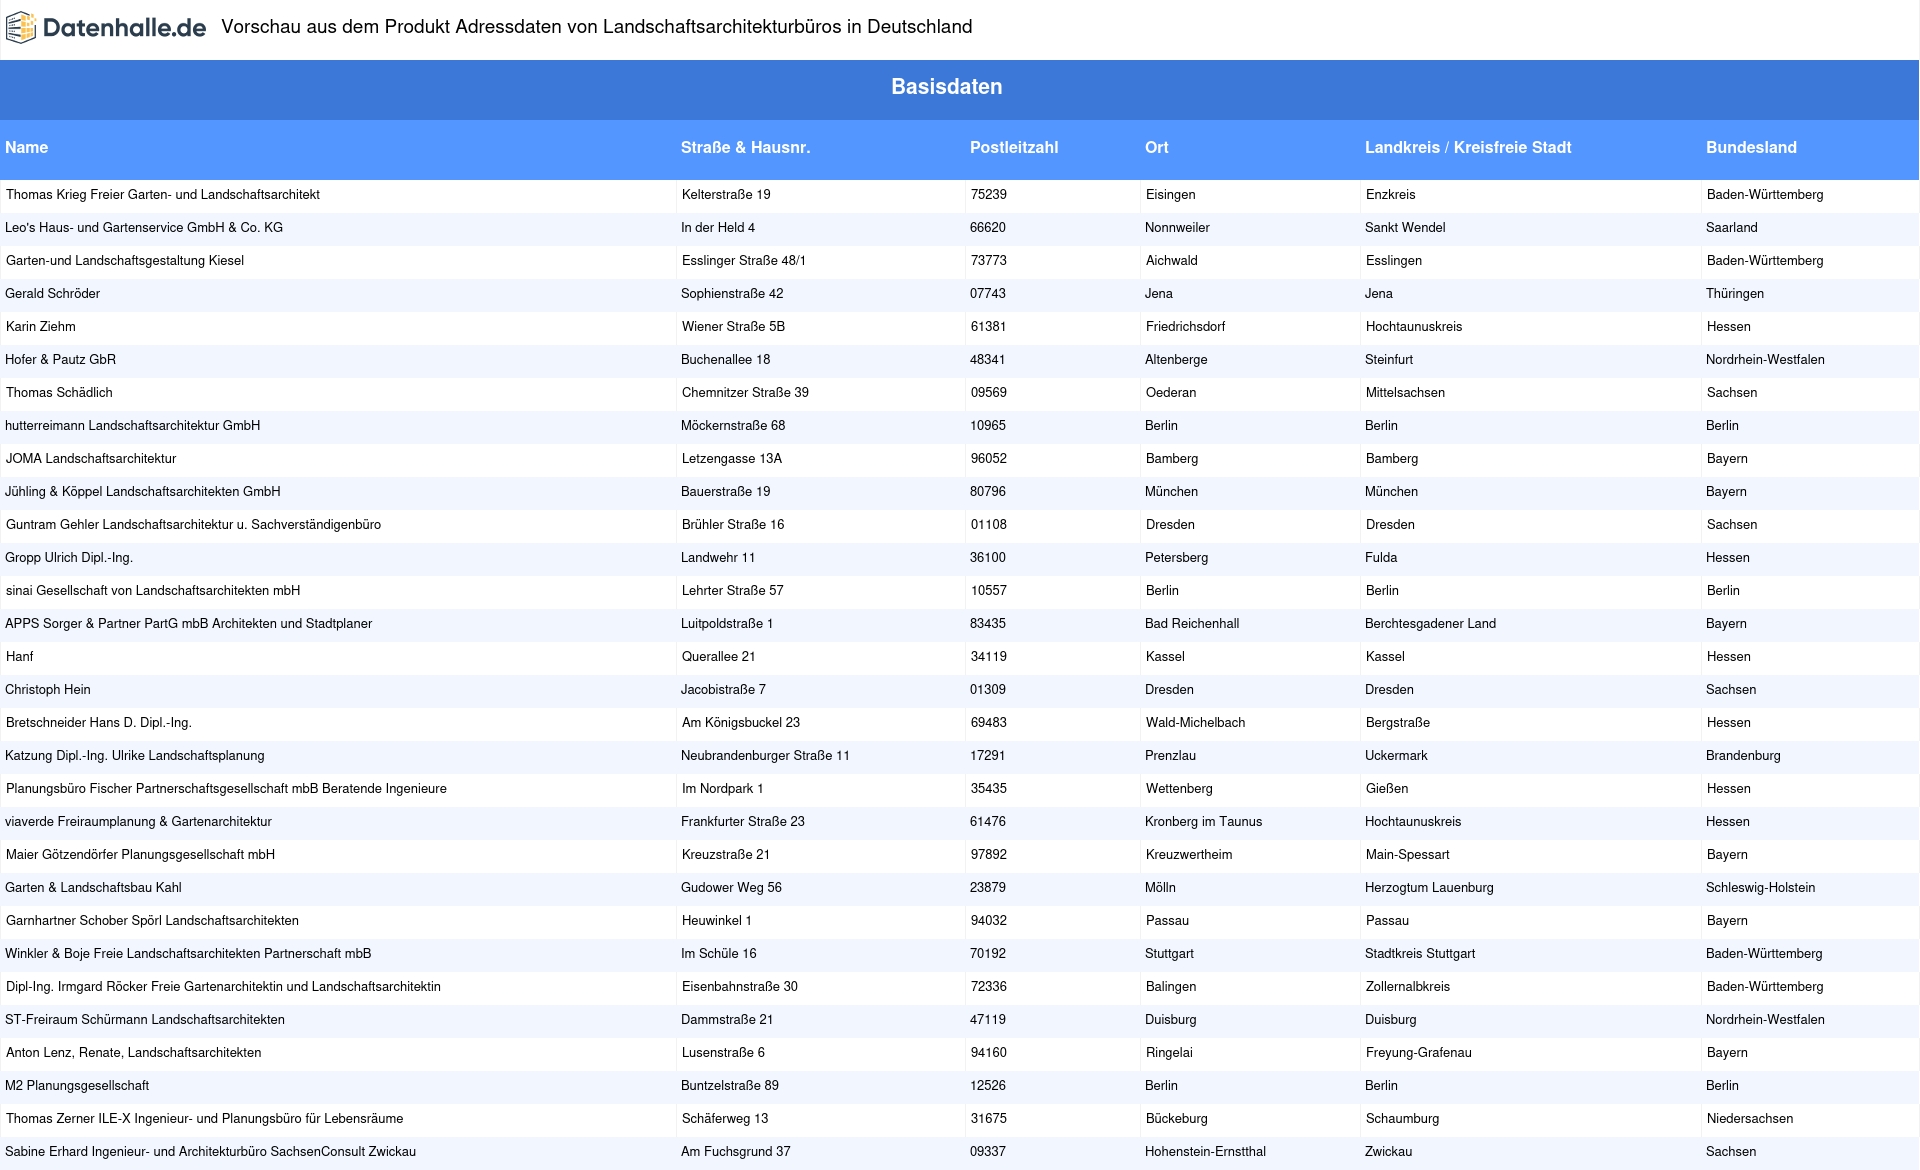Click the Freyung-Grafenau district cell

point(1419,1053)
